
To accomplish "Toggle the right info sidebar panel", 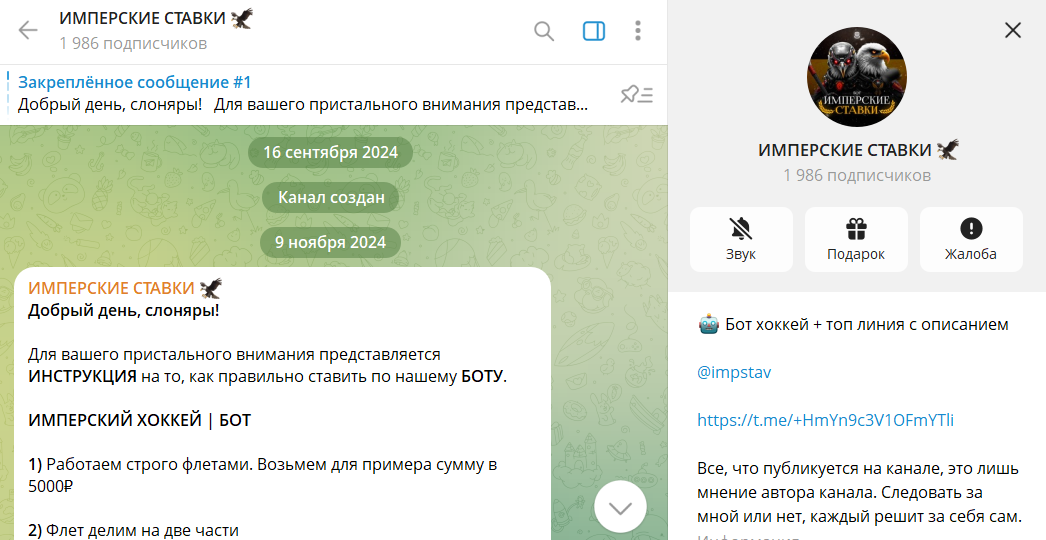I will [594, 31].
